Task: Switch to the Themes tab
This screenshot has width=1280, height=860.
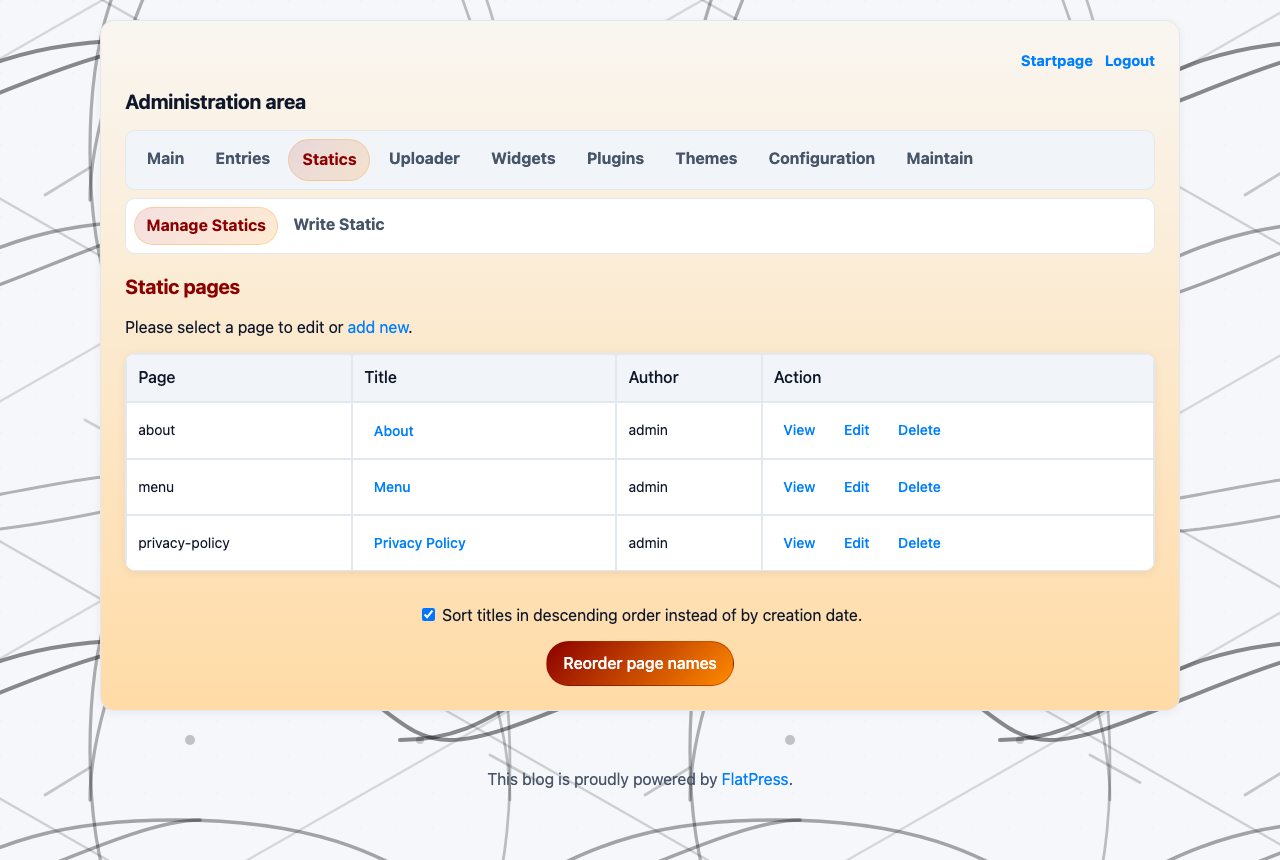Action: [x=706, y=159]
